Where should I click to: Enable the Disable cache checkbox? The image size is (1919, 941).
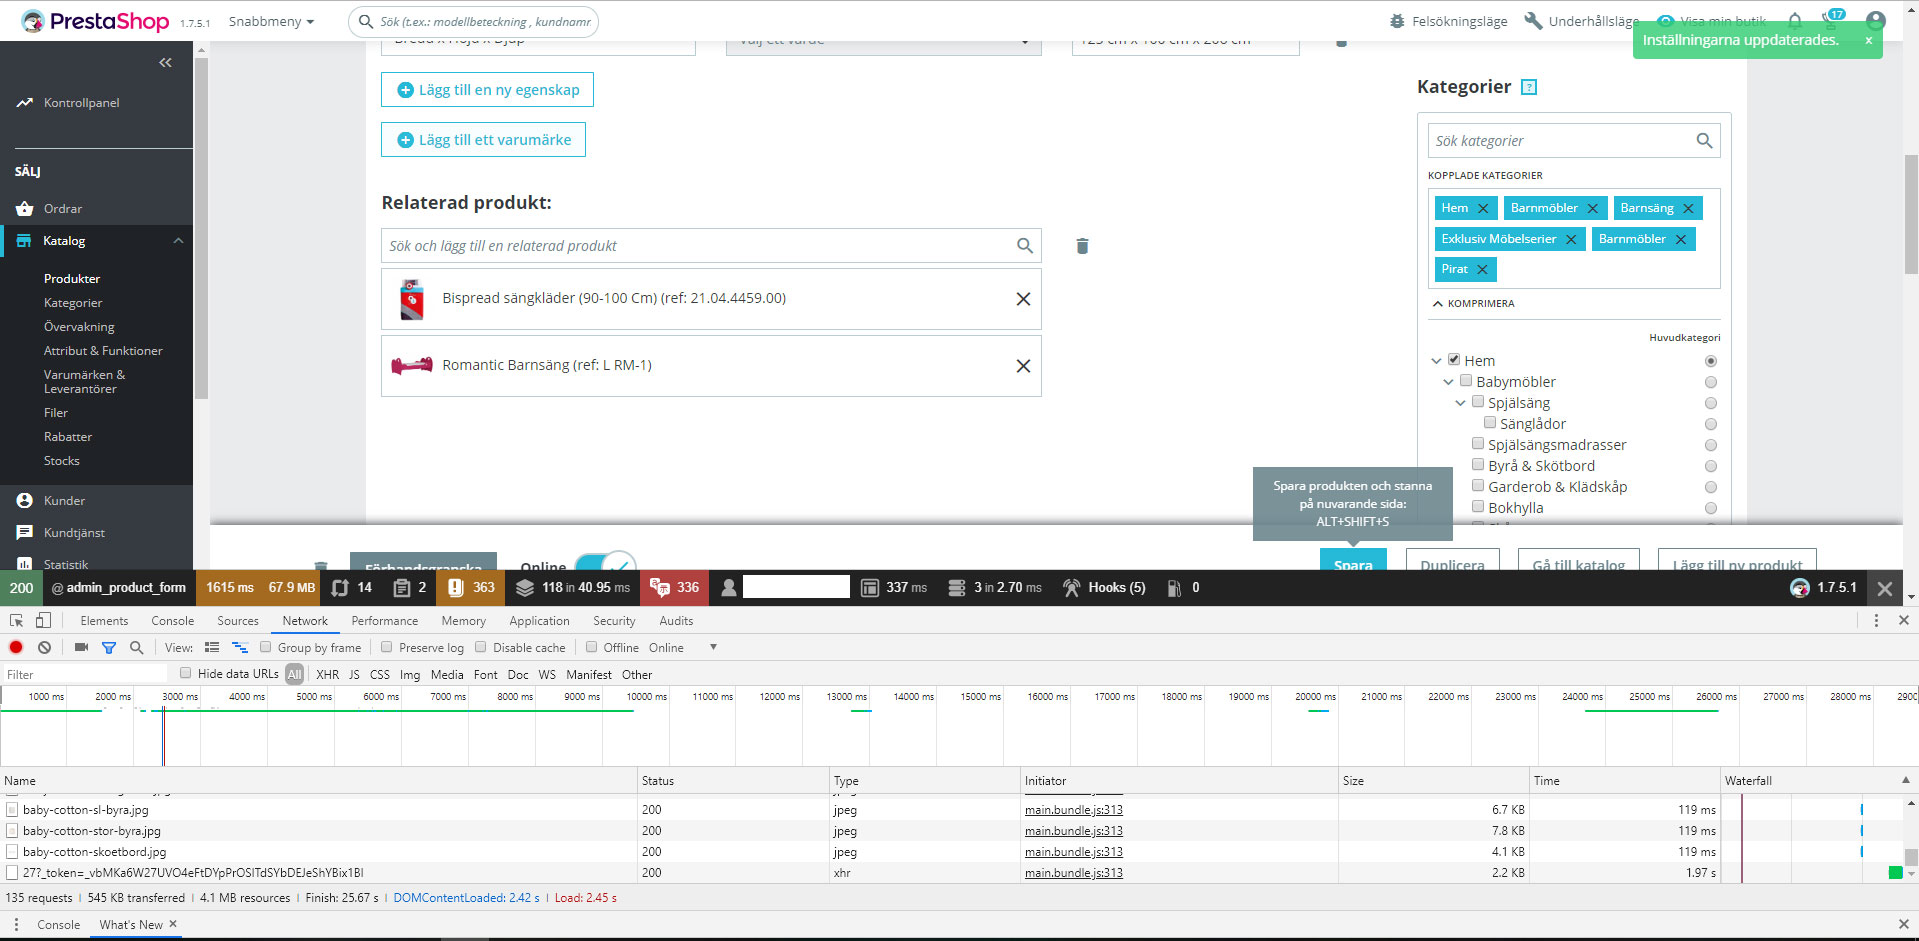click(481, 647)
